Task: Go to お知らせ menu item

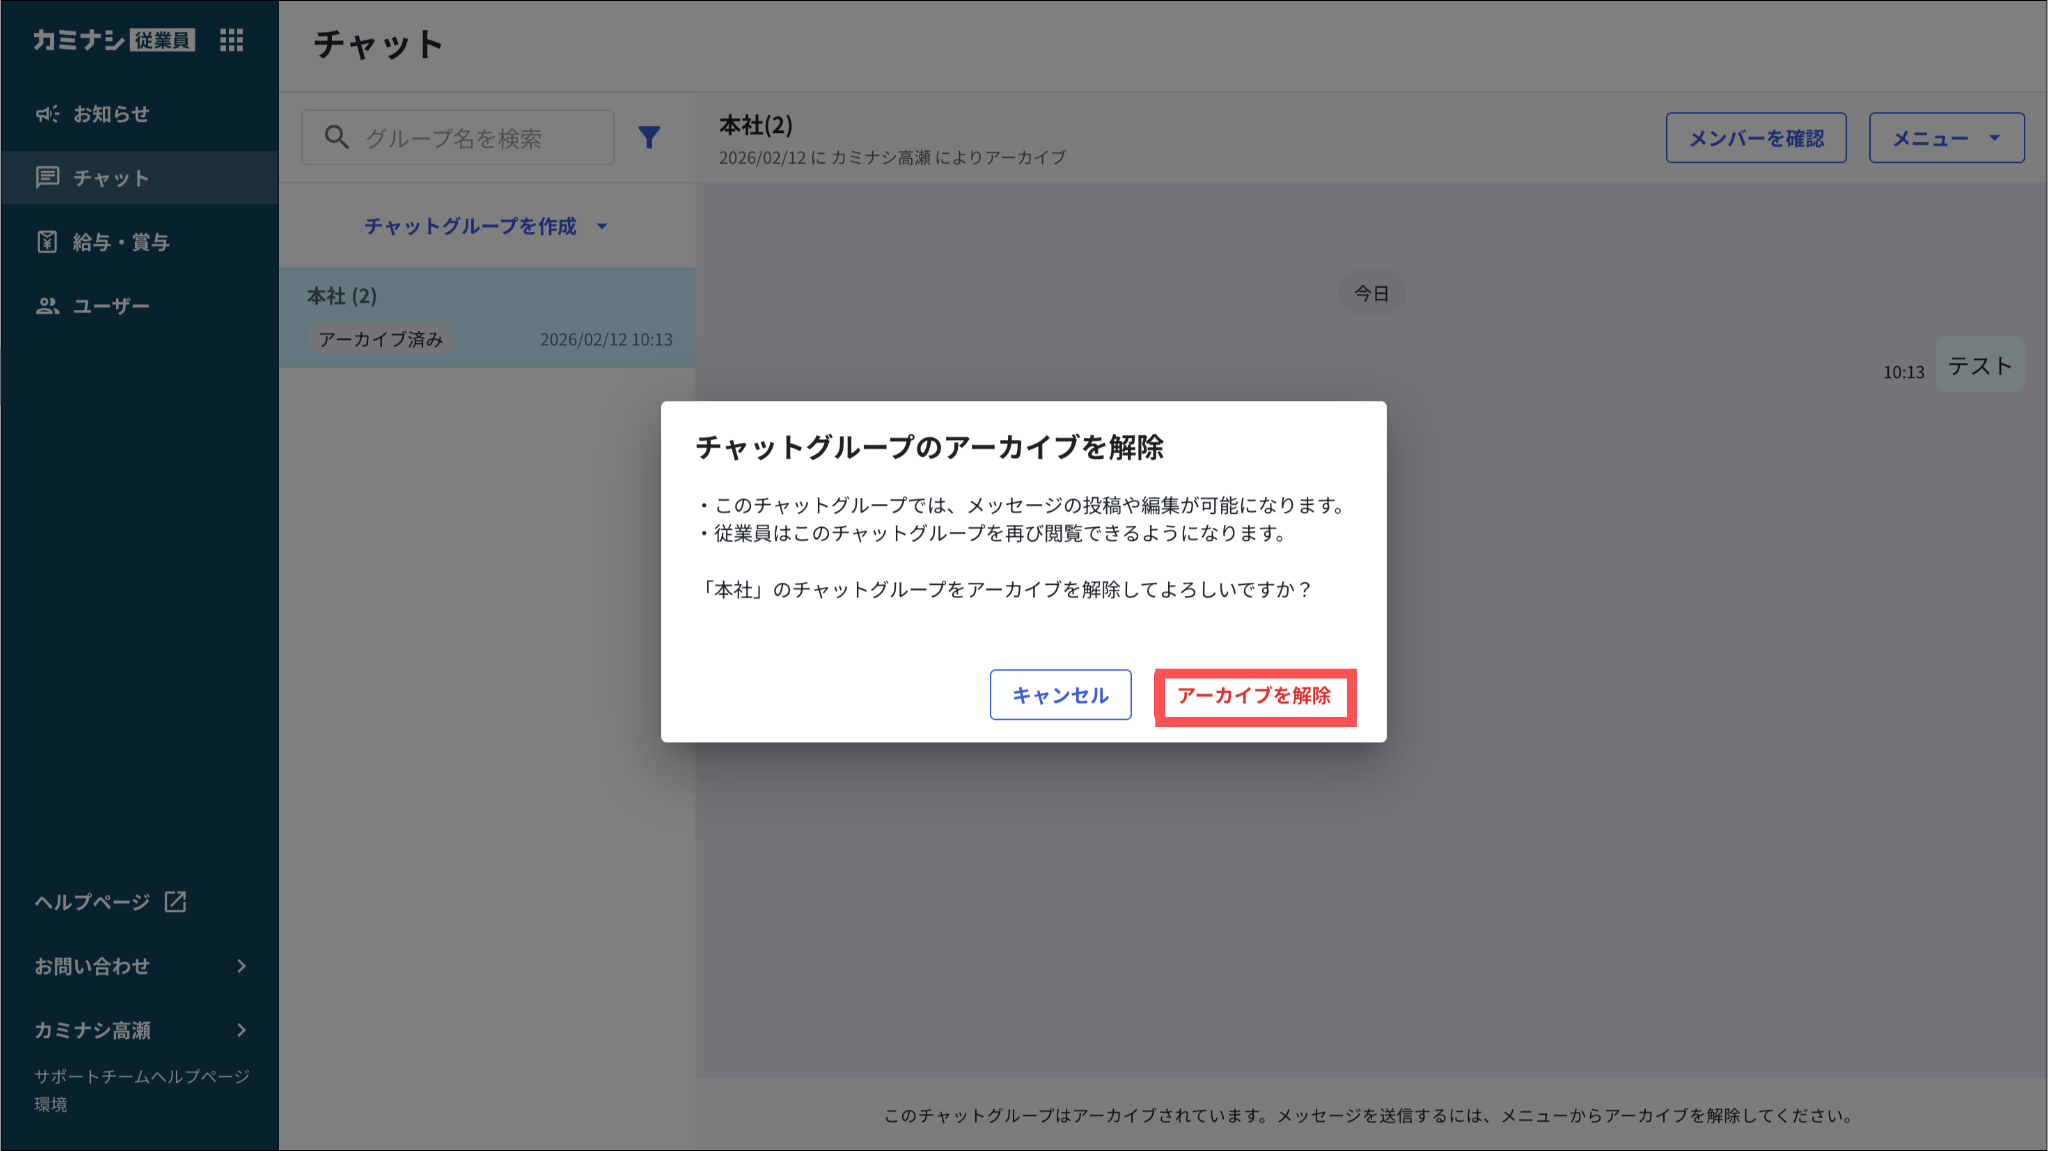Action: coord(111,114)
